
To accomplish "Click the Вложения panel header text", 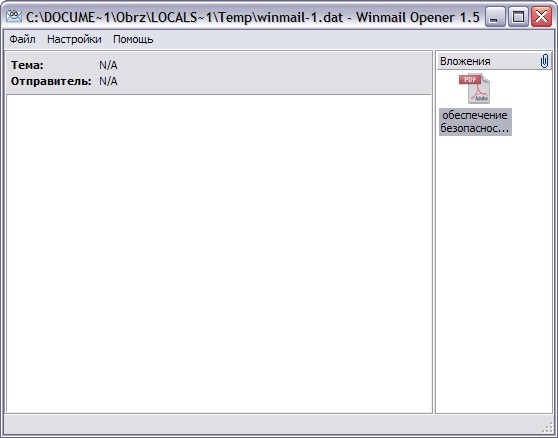I will (465, 61).
